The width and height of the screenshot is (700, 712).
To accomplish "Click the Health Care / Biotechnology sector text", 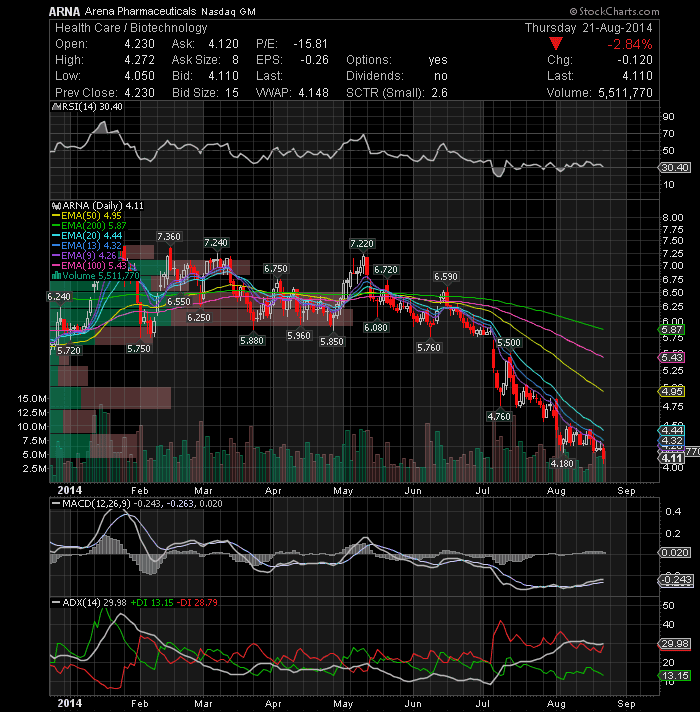I will 131,28.
